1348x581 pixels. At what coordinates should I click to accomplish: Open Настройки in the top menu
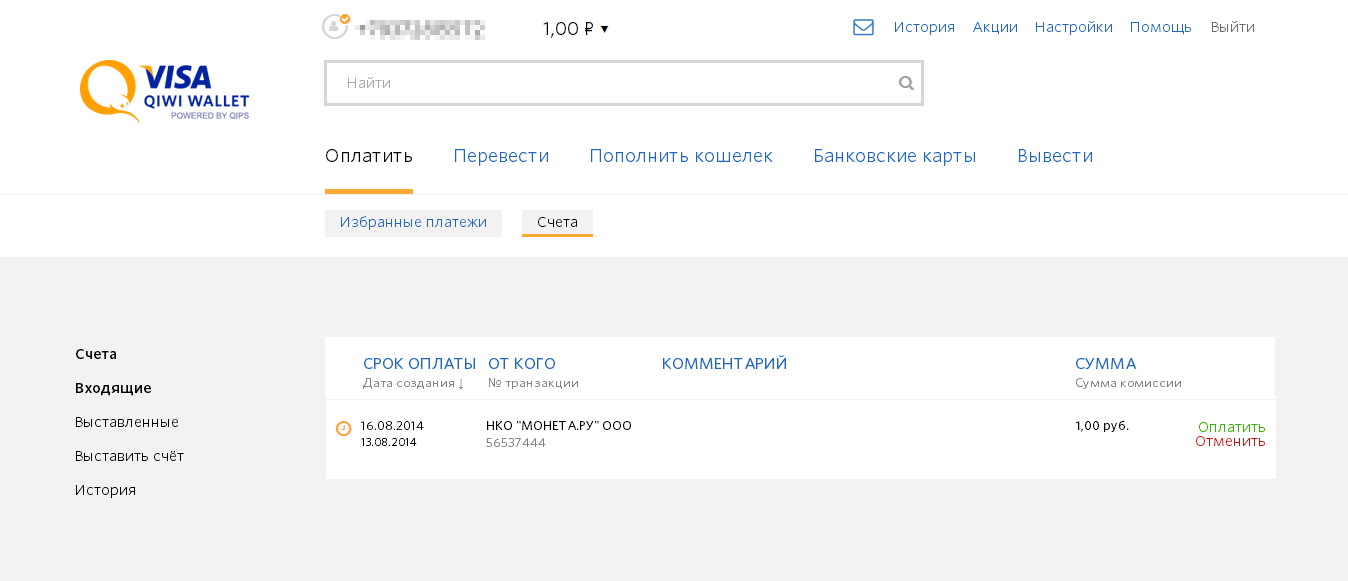pos(1074,27)
